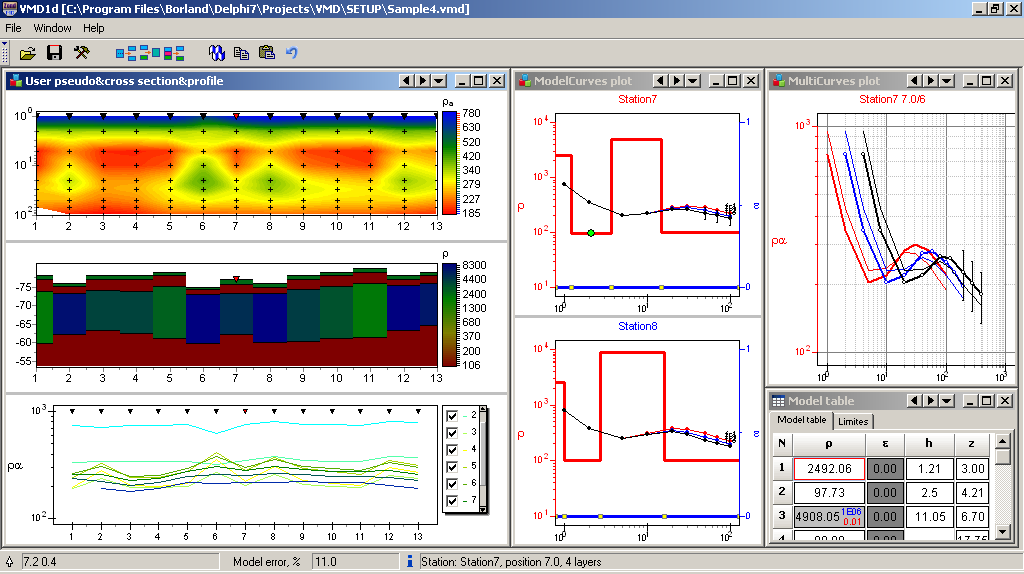Save the project with the floppy disk icon
Viewport: 1024px width, 574px height.
click(x=55, y=52)
